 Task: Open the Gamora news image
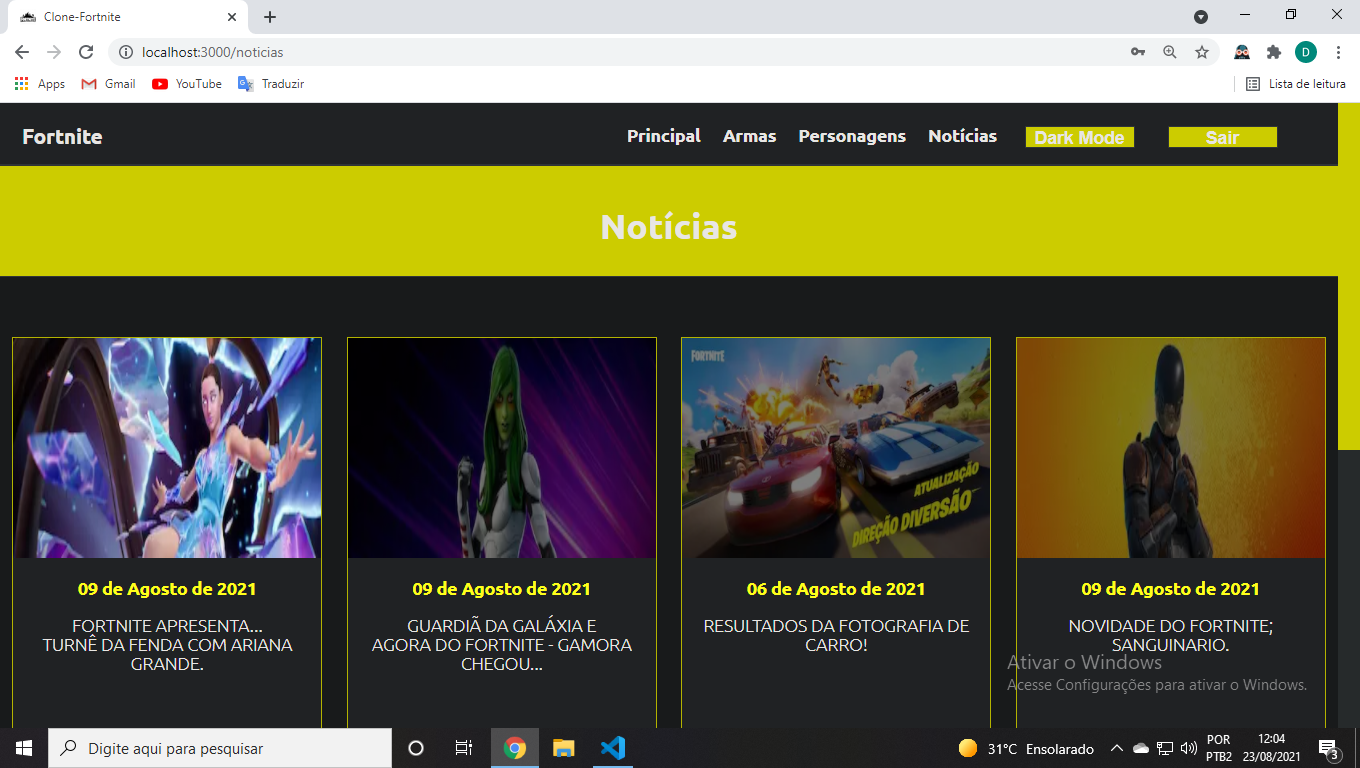502,448
